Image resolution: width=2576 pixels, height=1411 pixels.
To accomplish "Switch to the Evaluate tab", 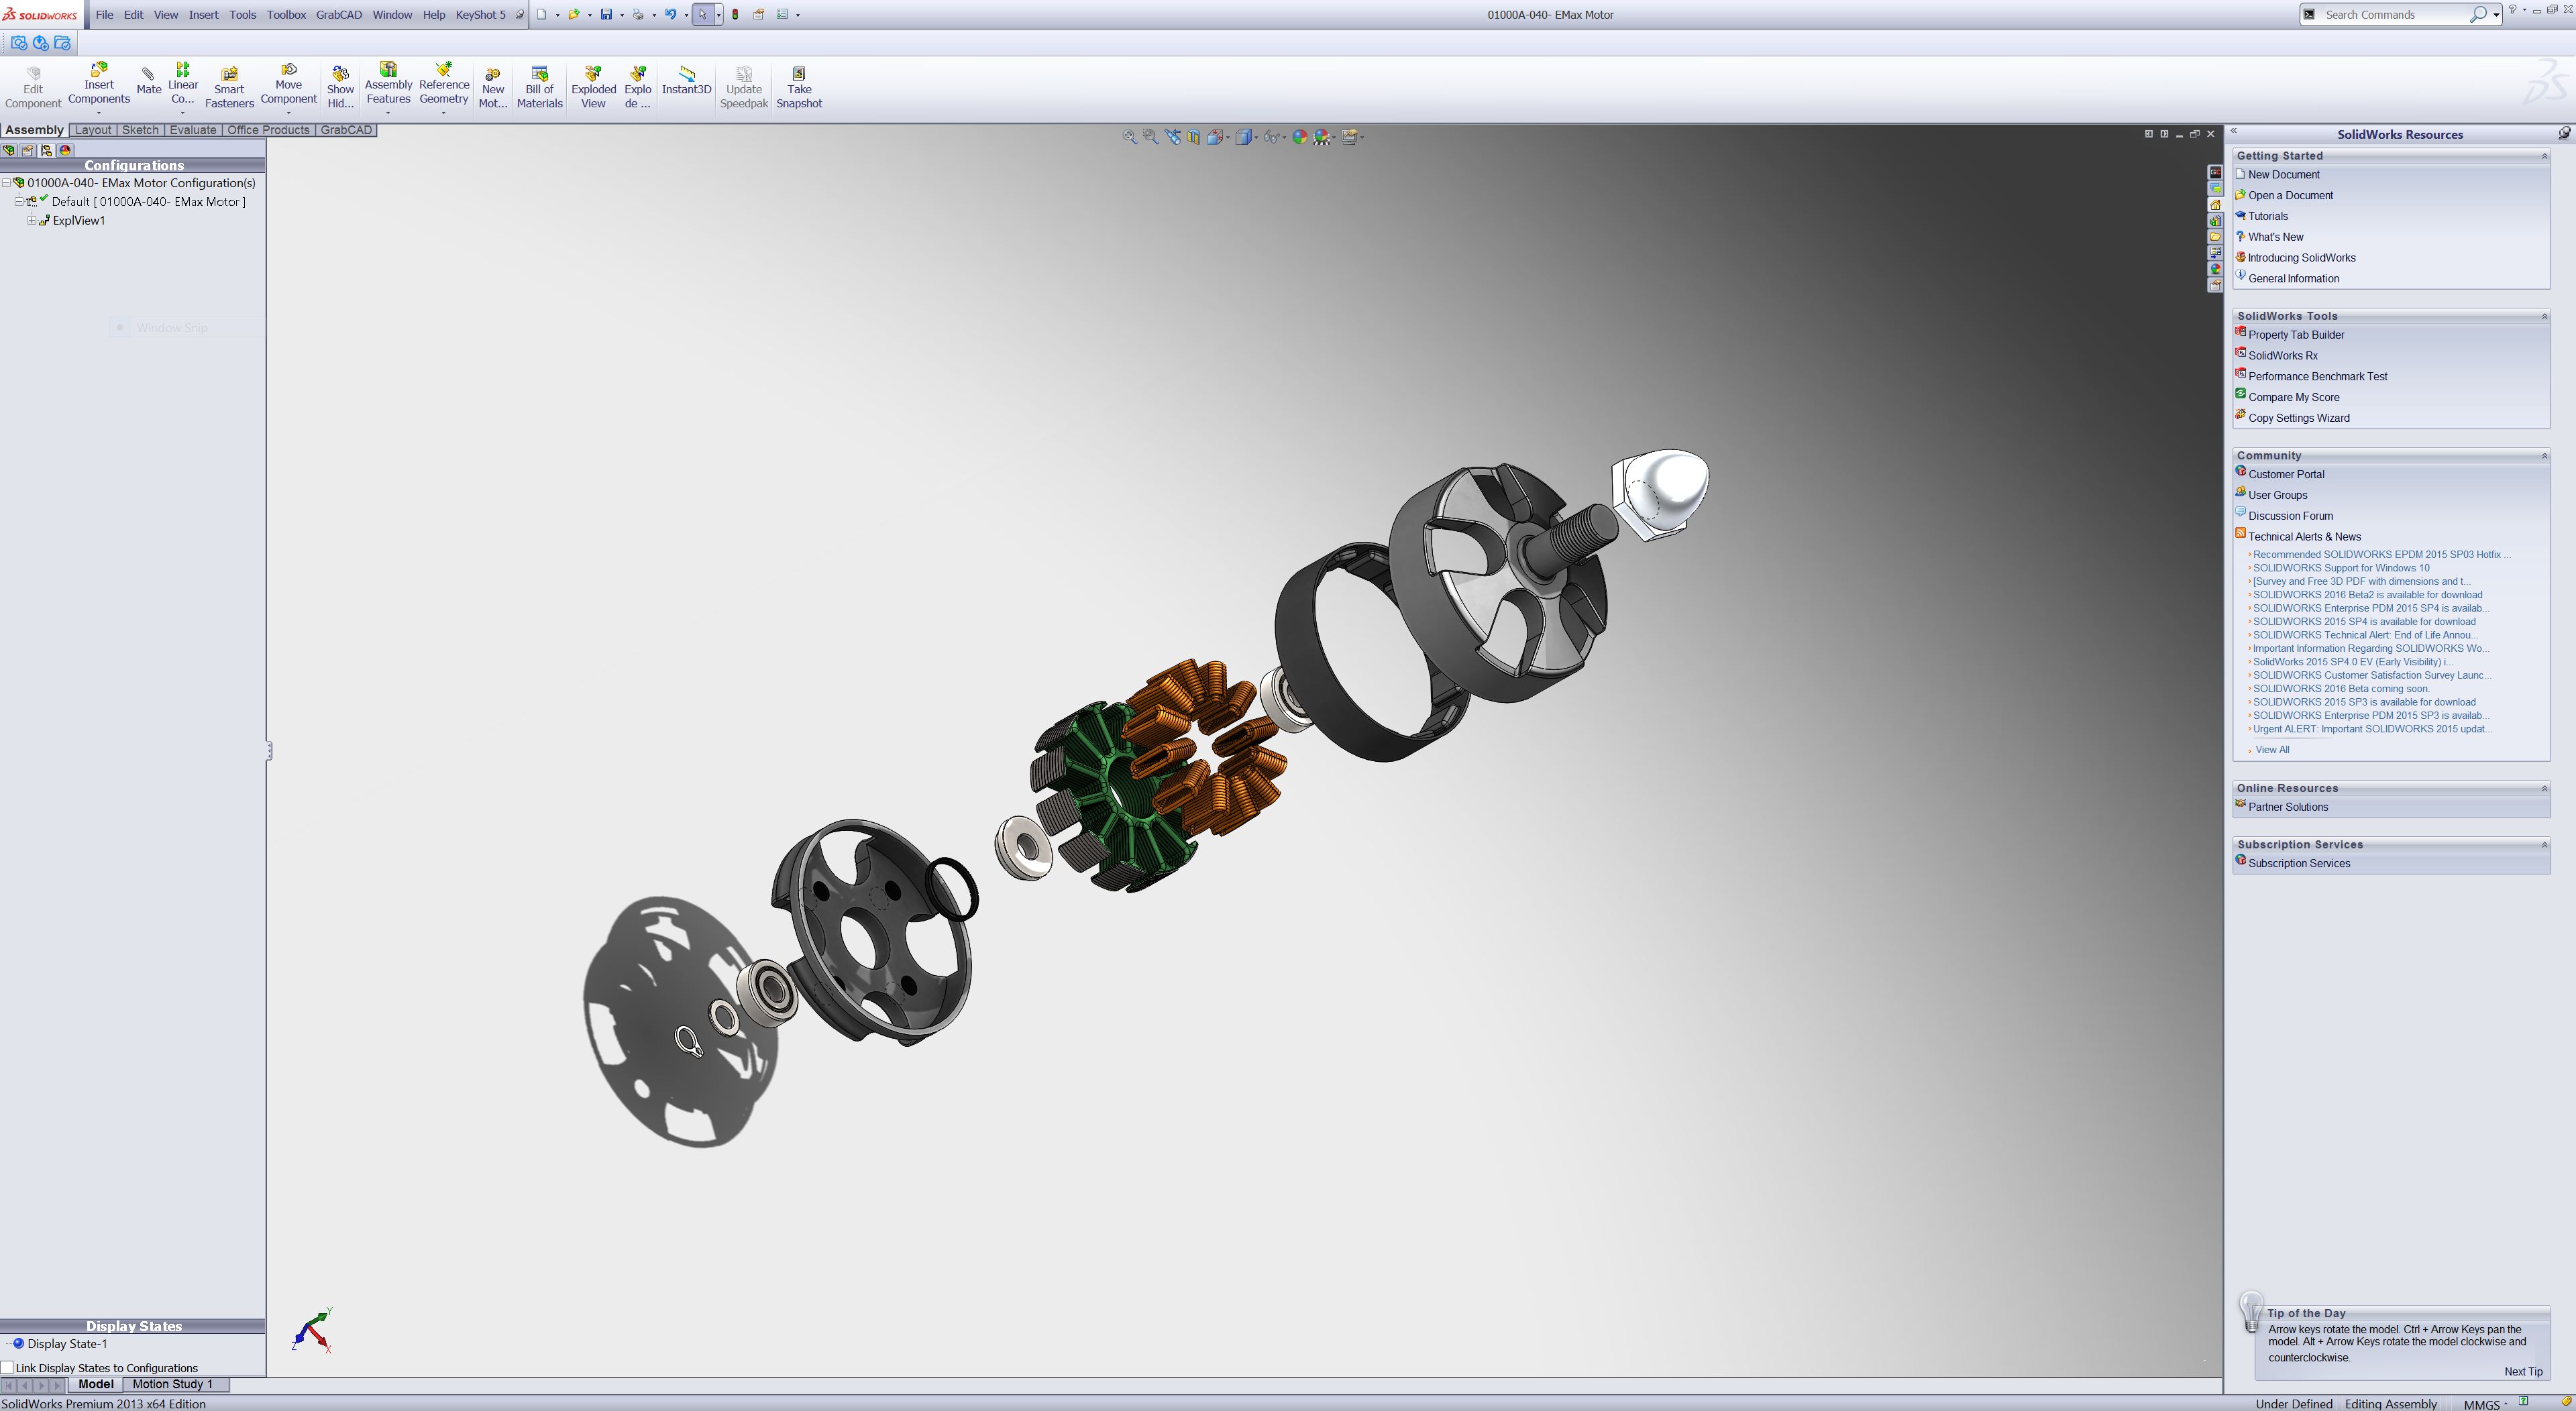I will [x=192, y=130].
